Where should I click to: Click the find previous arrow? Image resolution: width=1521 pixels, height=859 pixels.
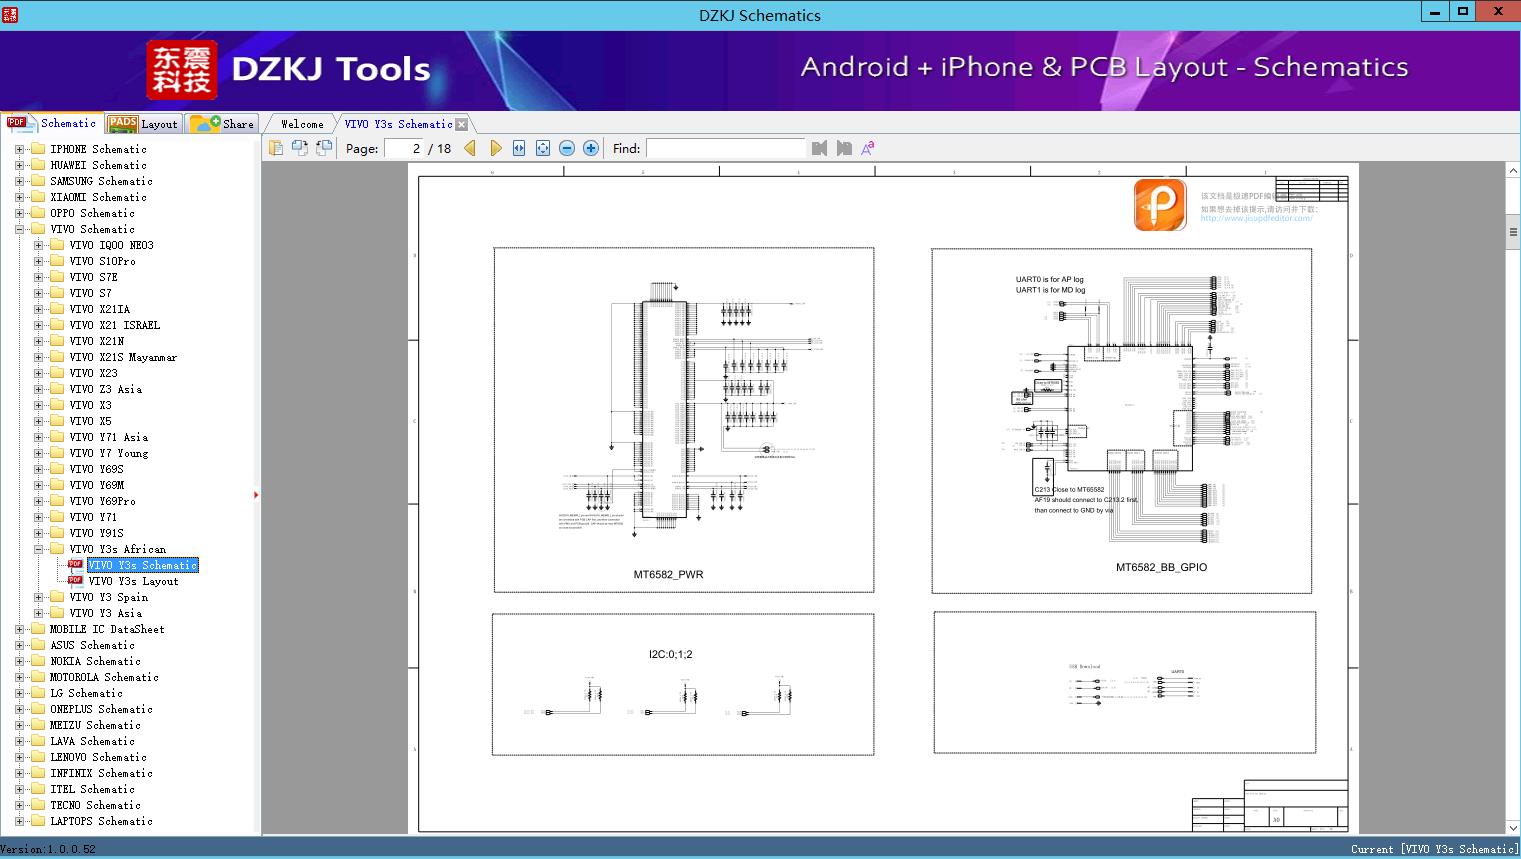(x=819, y=147)
